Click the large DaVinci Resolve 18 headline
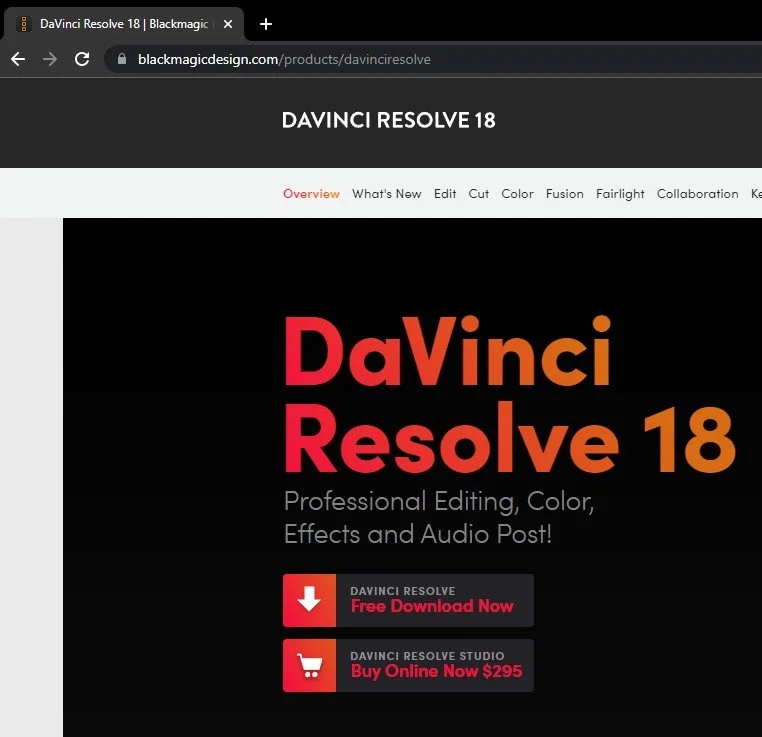Viewport: 762px width, 737px height. coord(509,395)
